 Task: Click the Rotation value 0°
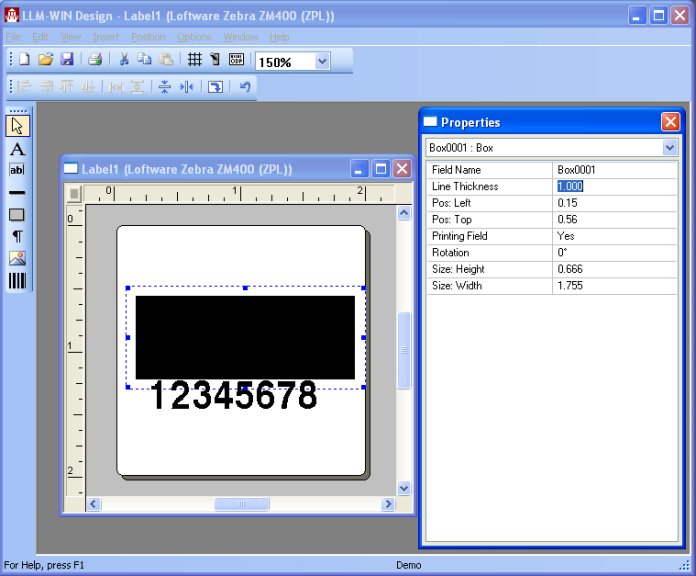[x=615, y=252]
